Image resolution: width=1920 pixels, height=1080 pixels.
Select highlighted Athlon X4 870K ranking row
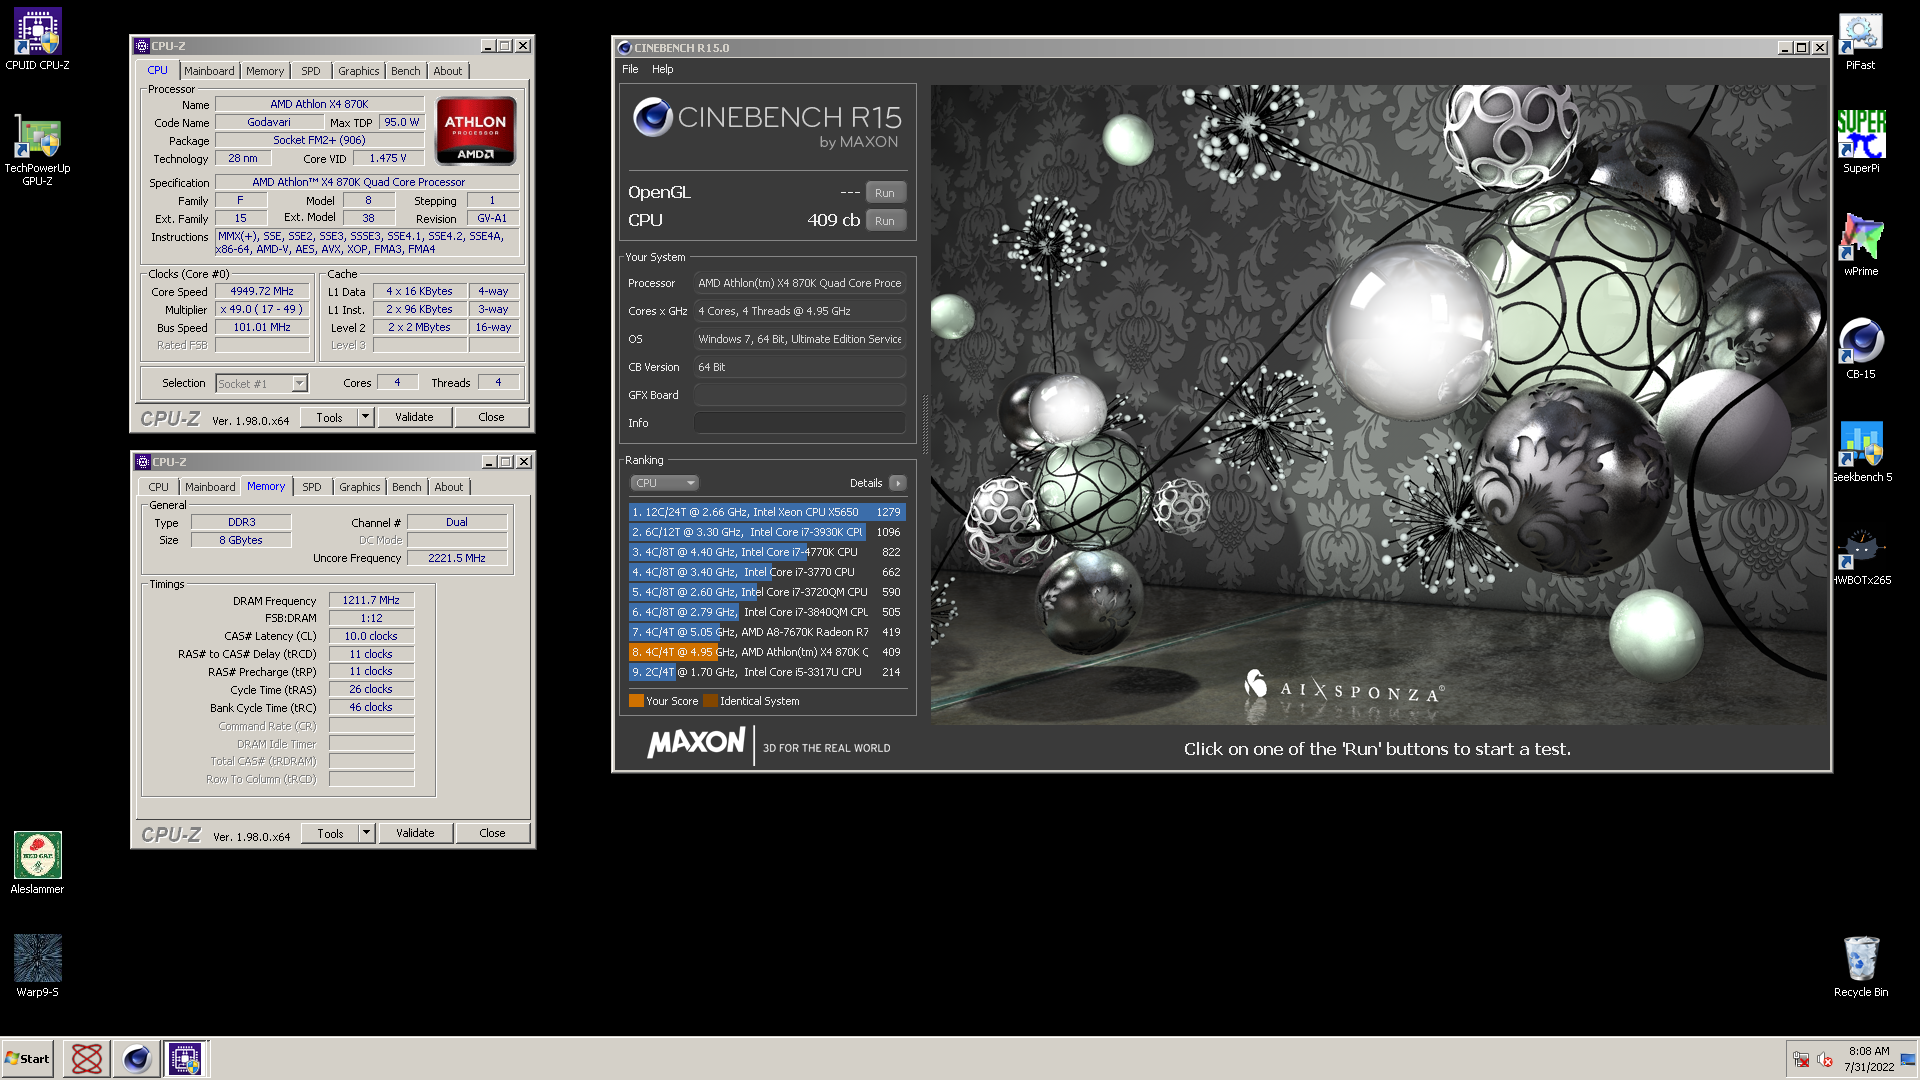pyautogui.click(x=767, y=652)
